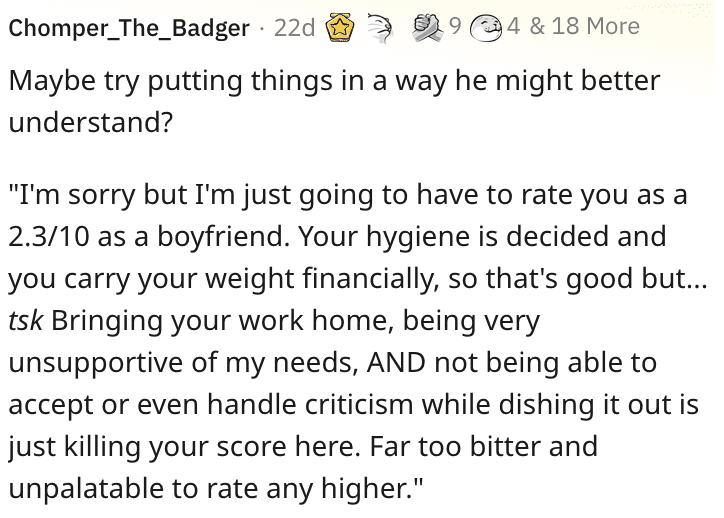
Task: Click the count 9 beside clasped hands award
Action: coord(455,26)
